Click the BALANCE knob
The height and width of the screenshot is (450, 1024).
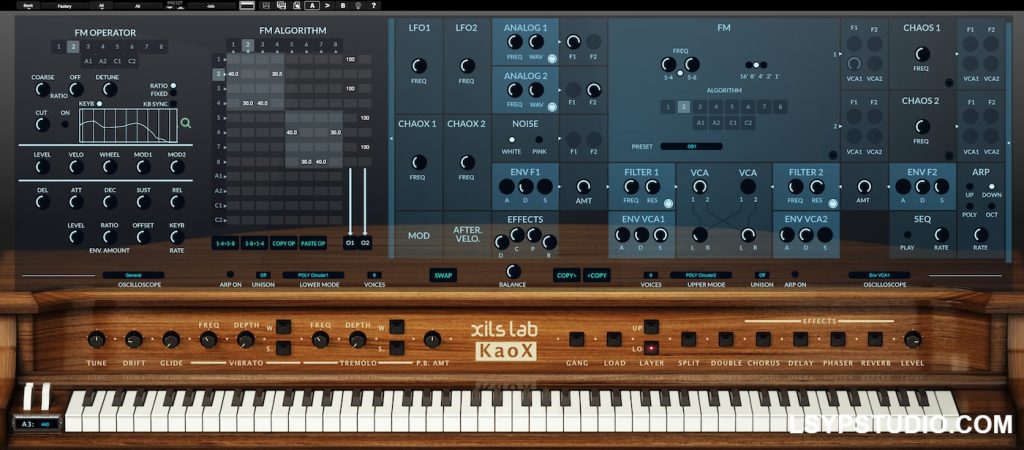(x=514, y=271)
